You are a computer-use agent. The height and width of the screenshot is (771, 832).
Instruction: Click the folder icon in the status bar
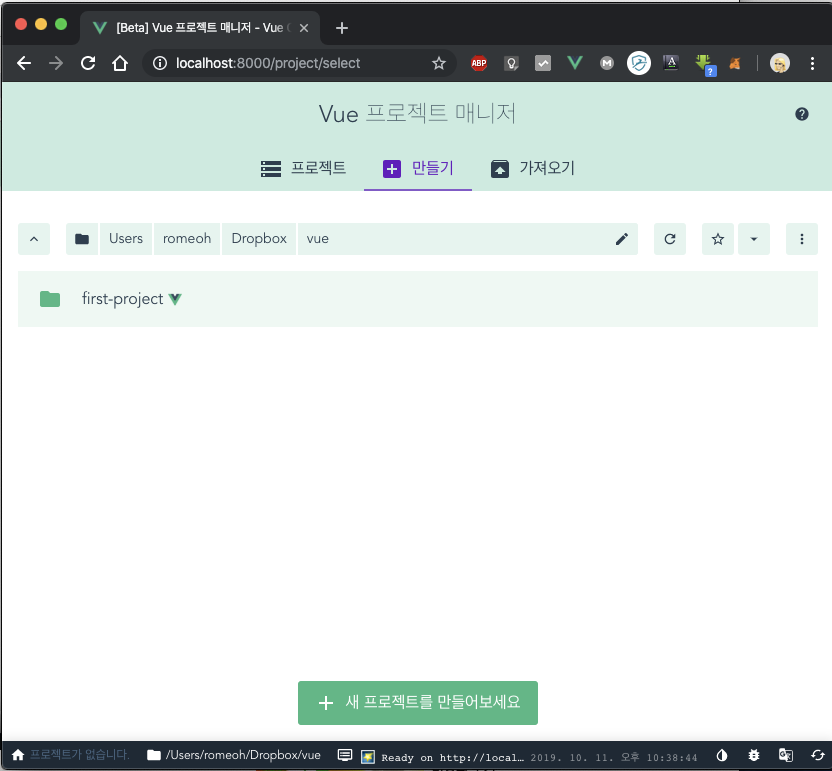point(154,755)
